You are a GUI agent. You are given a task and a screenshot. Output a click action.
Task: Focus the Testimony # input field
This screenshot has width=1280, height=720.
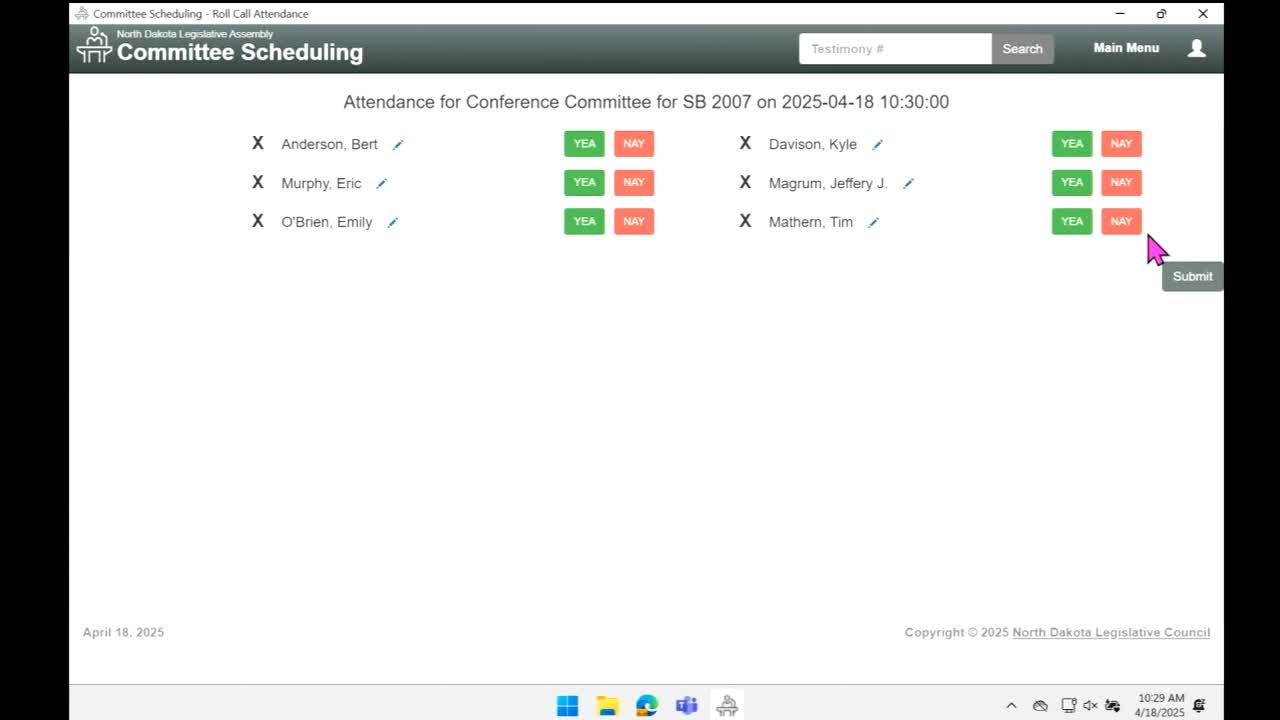895,49
